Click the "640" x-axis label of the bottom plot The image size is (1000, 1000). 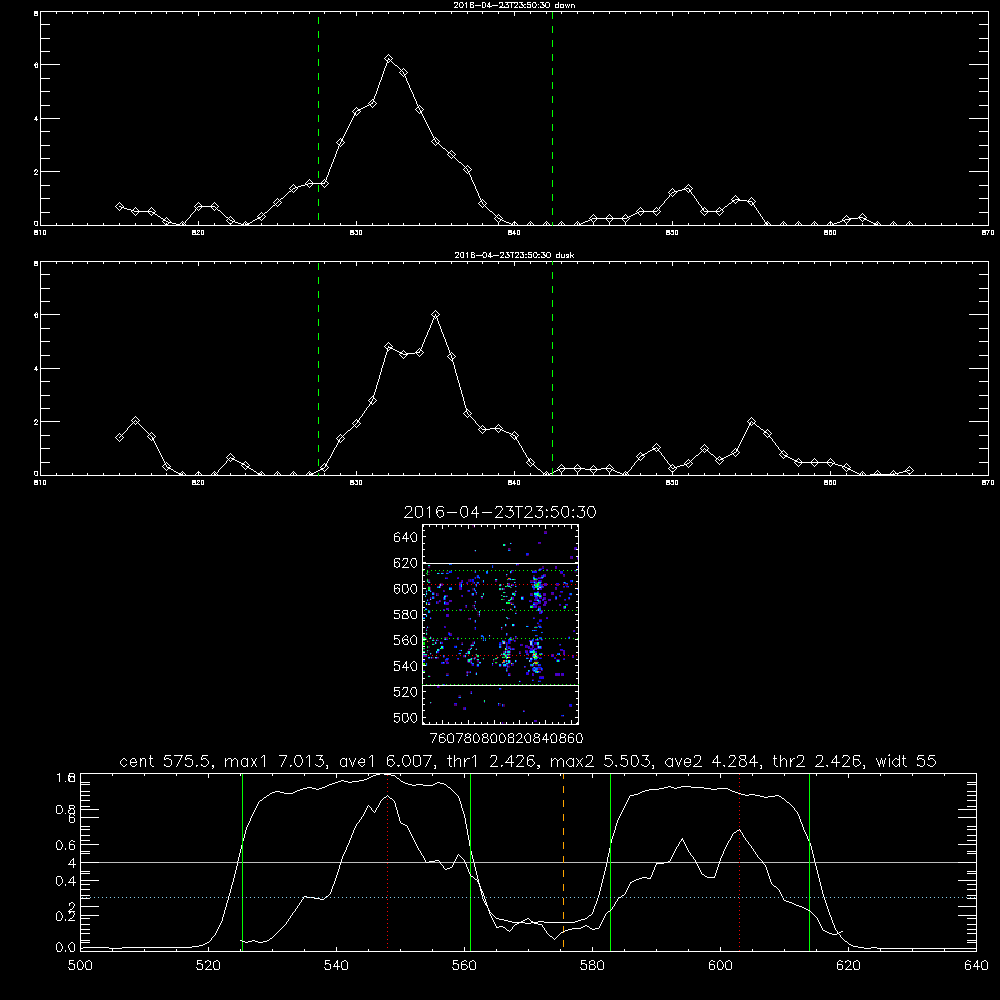tap(976, 966)
